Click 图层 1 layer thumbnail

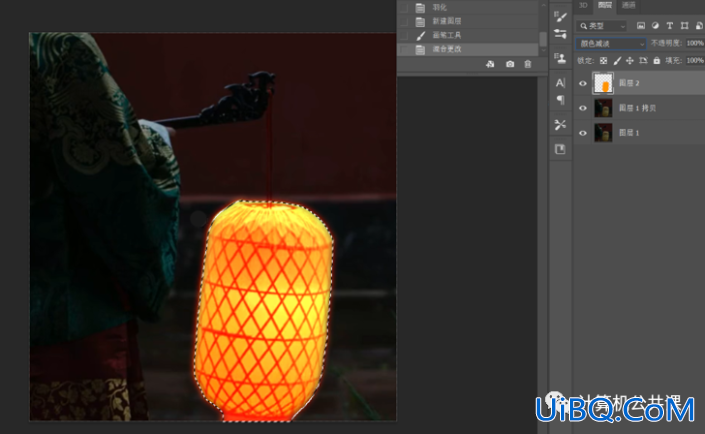[x=603, y=133]
